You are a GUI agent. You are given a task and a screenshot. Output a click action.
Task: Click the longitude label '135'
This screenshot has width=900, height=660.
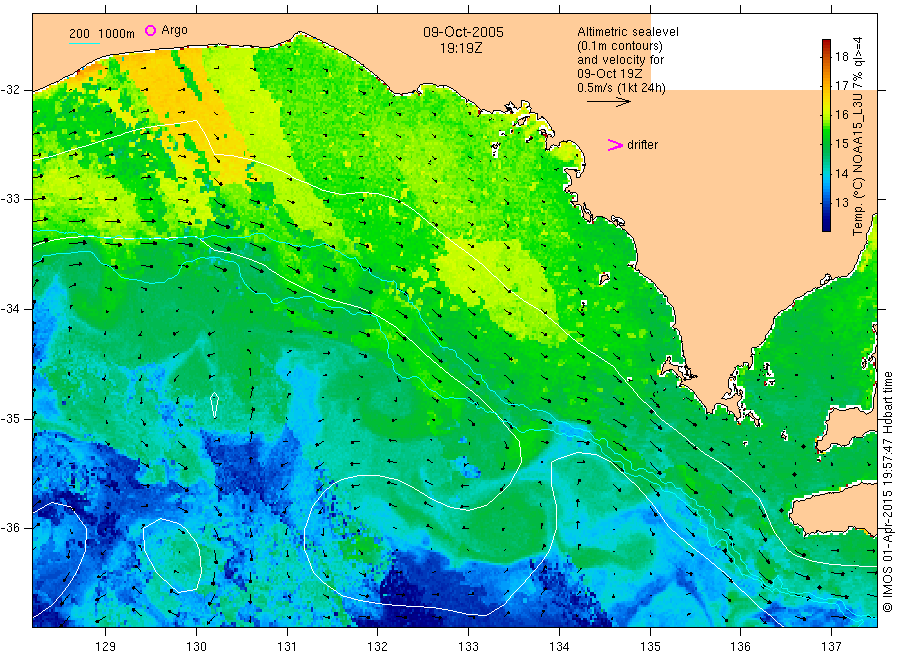[x=650, y=646]
